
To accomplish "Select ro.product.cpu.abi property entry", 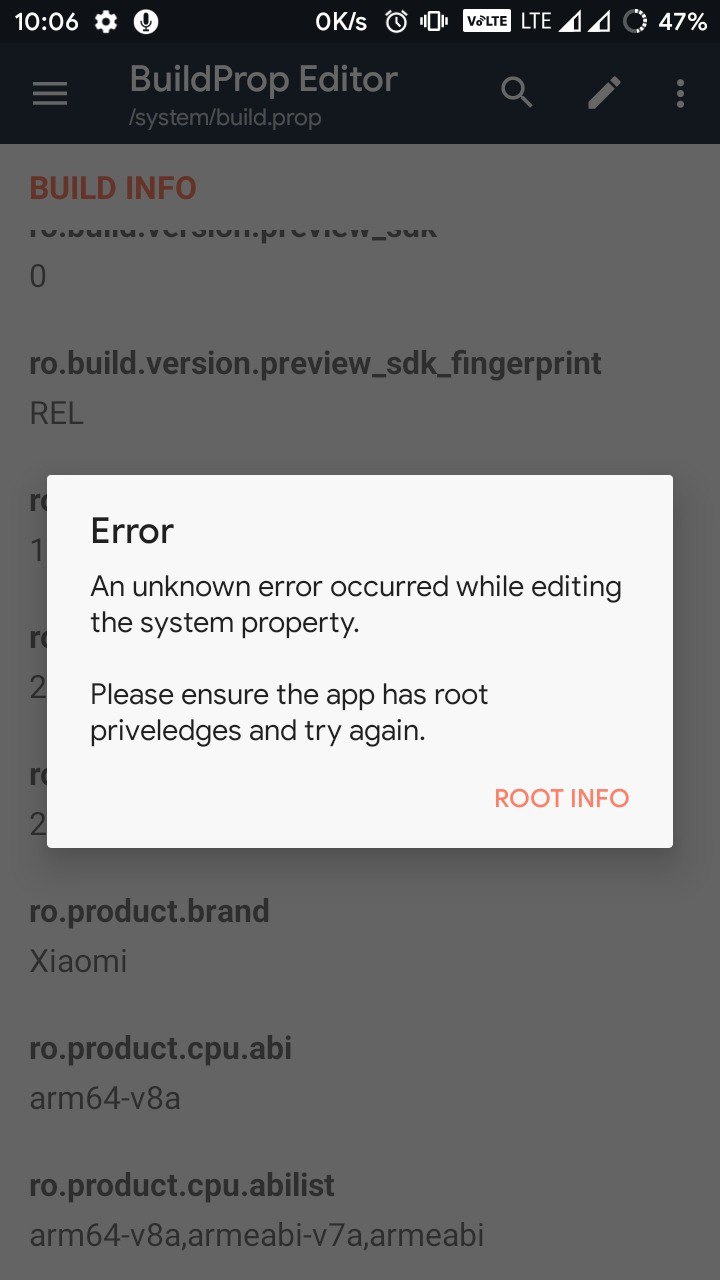I will pos(360,1073).
